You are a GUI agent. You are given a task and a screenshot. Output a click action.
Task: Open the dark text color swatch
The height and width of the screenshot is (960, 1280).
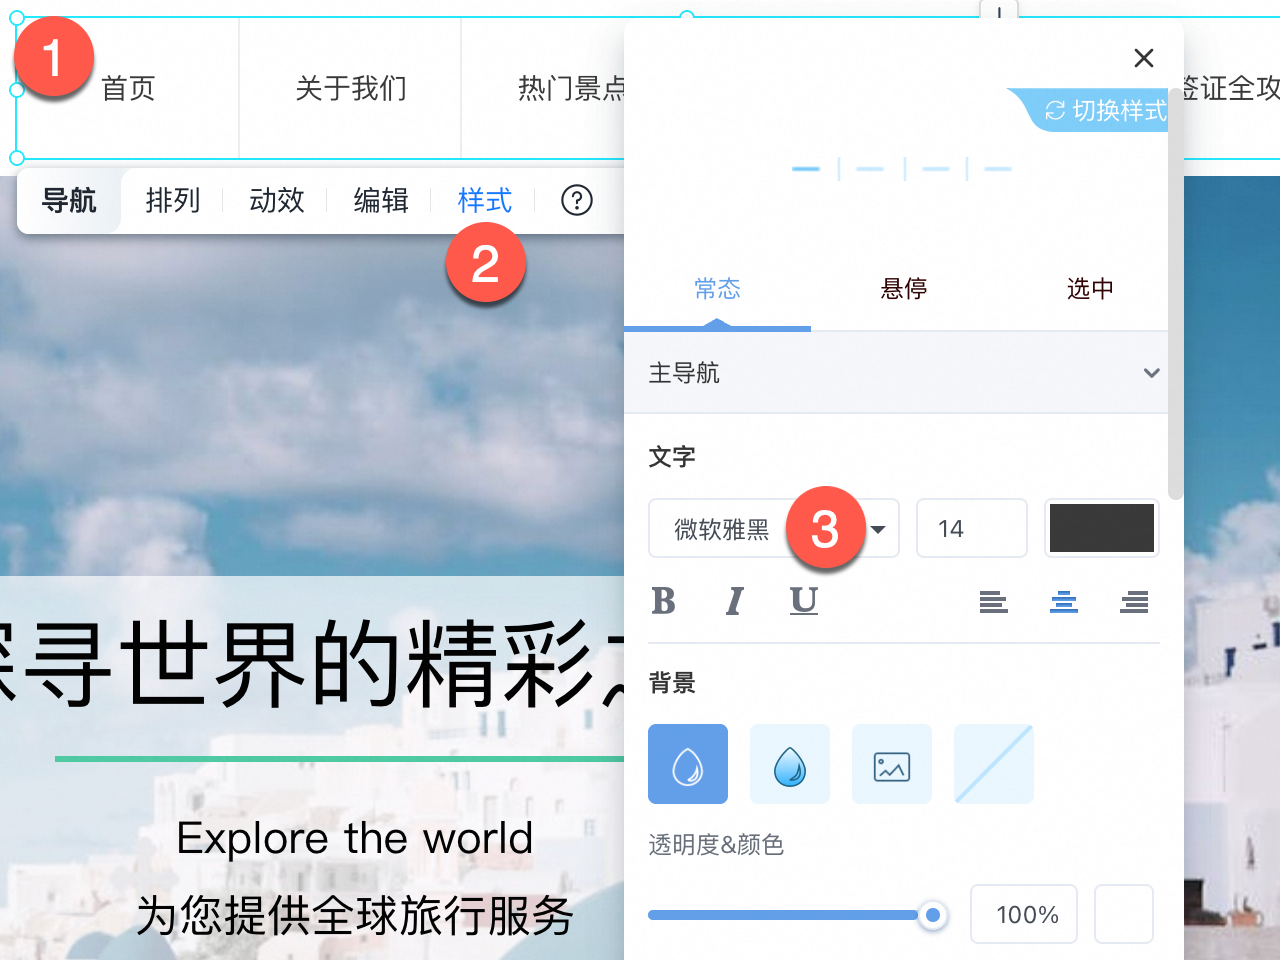(x=1102, y=528)
